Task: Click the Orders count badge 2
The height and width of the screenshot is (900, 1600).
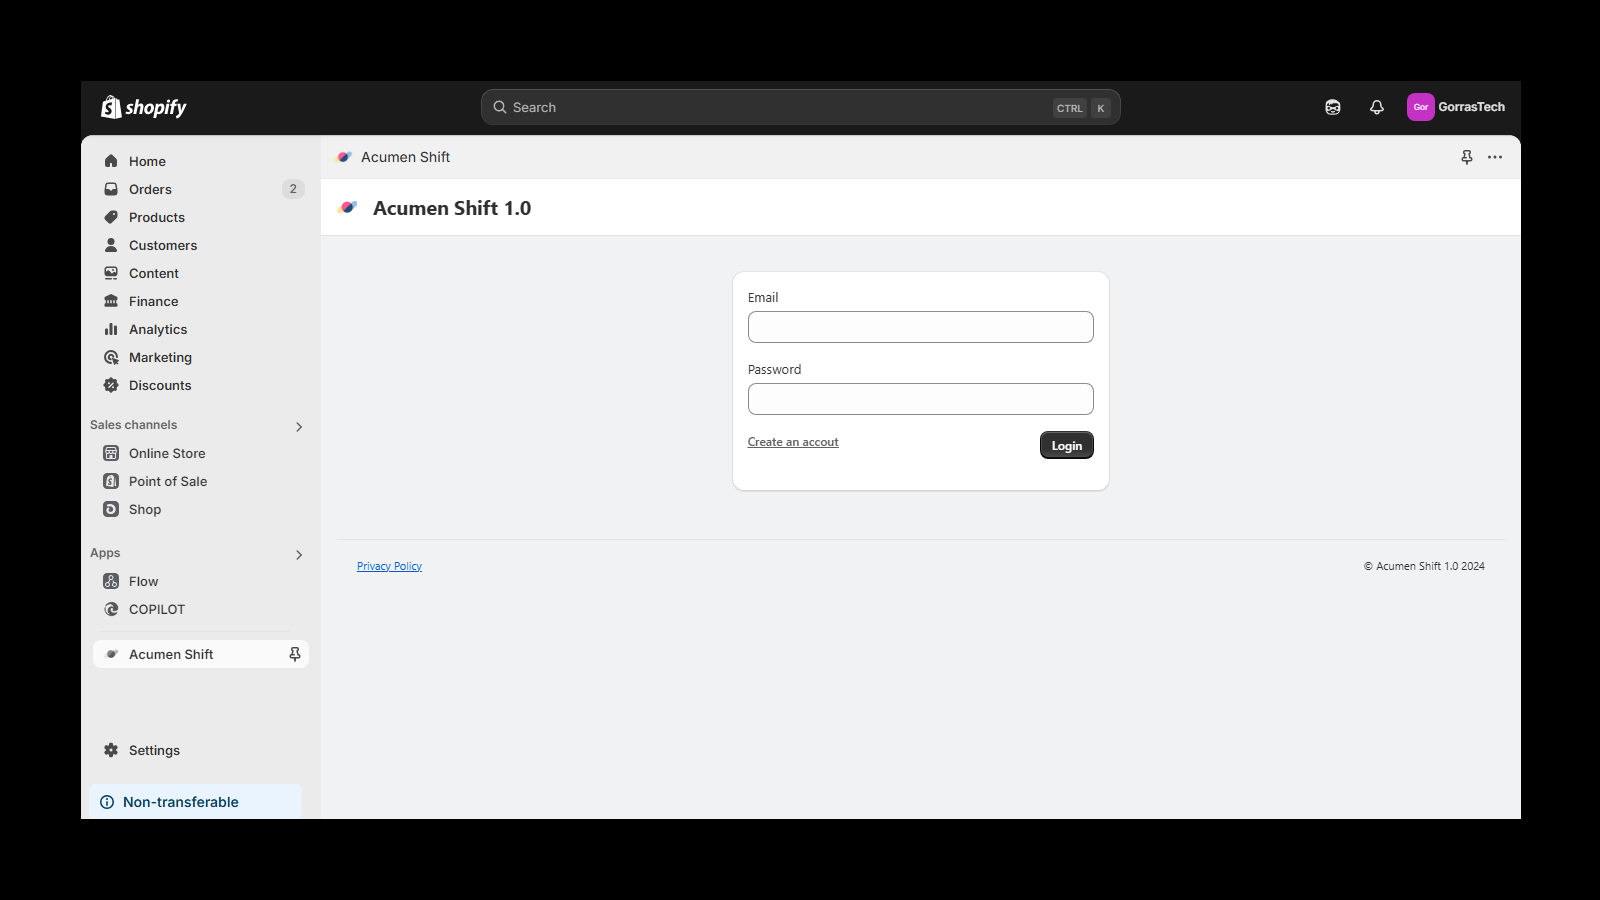Action: coord(293,189)
